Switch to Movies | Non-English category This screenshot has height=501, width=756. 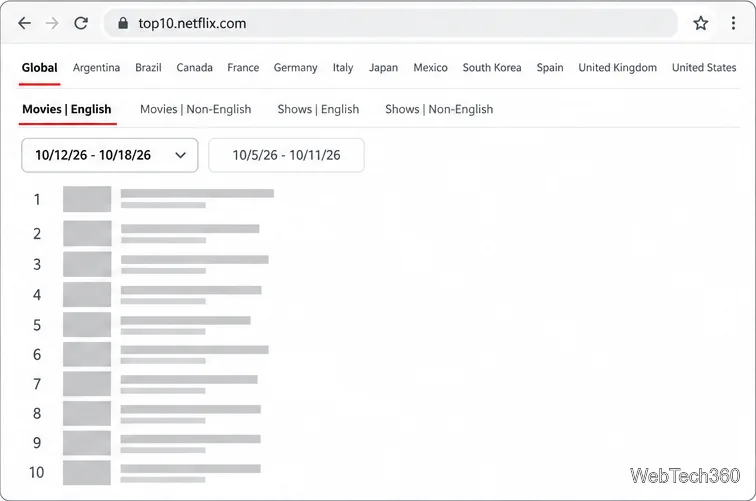pos(196,109)
